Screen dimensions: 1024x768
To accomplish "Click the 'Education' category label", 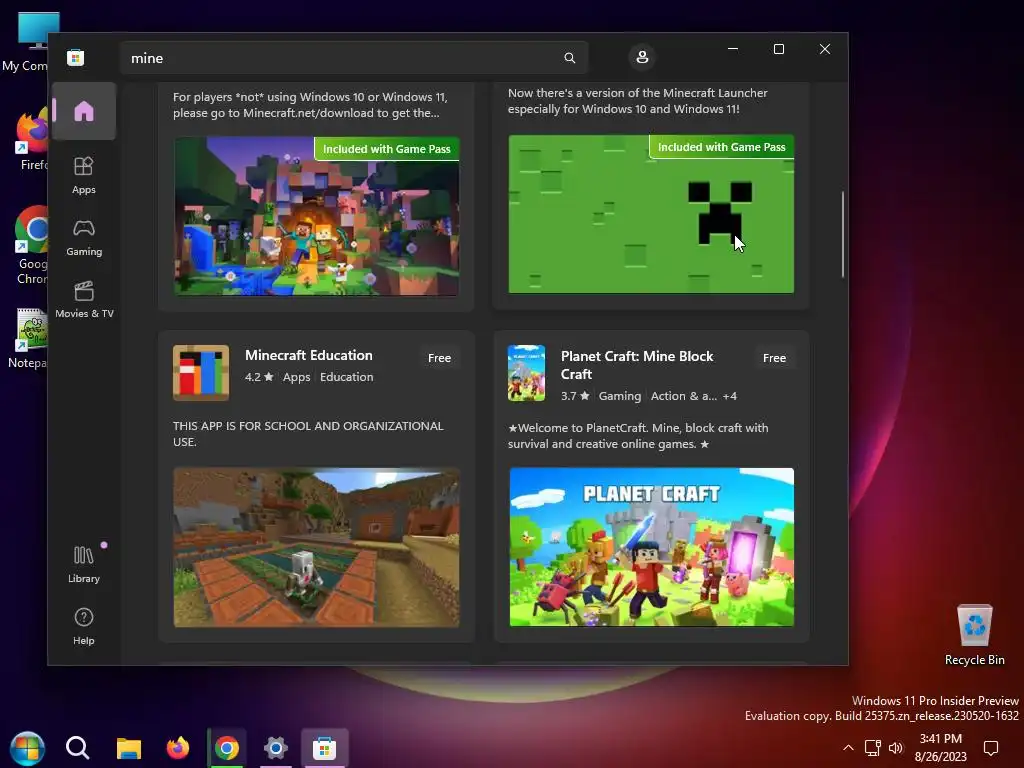I will coord(346,377).
